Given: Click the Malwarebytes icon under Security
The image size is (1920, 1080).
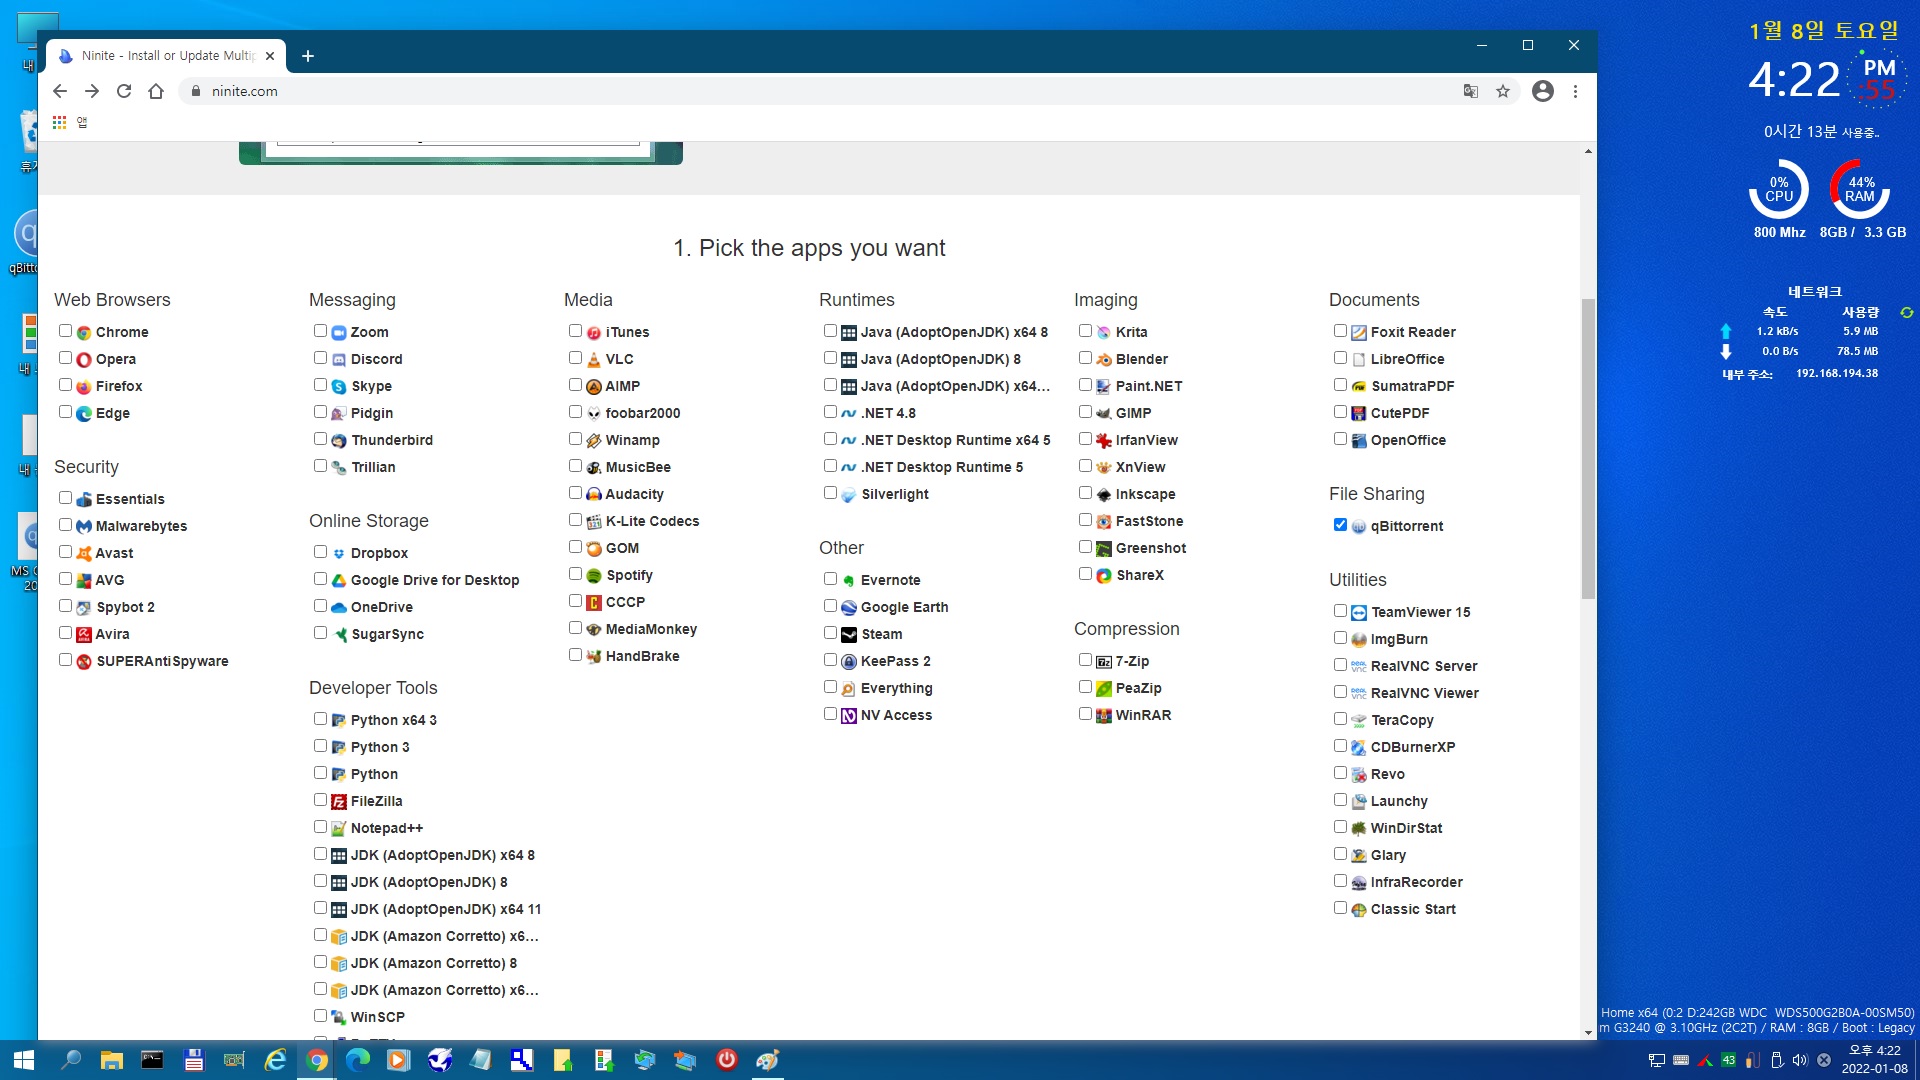Looking at the screenshot, I should 84,526.
